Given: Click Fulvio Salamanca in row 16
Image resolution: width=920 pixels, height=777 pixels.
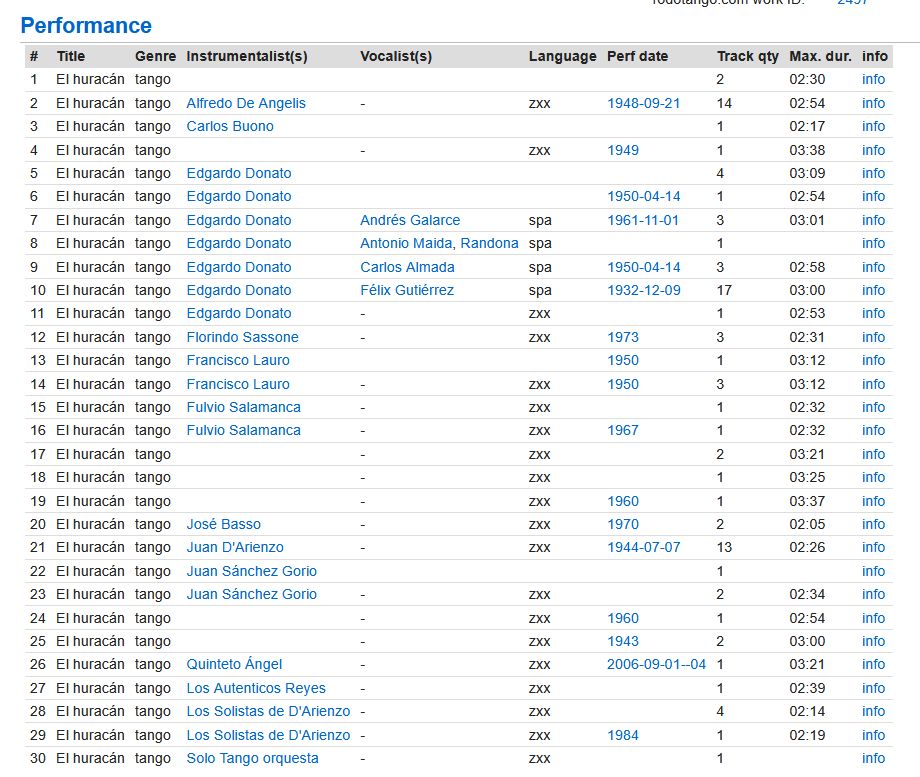Looking at the screenshot, I should 243,430.
